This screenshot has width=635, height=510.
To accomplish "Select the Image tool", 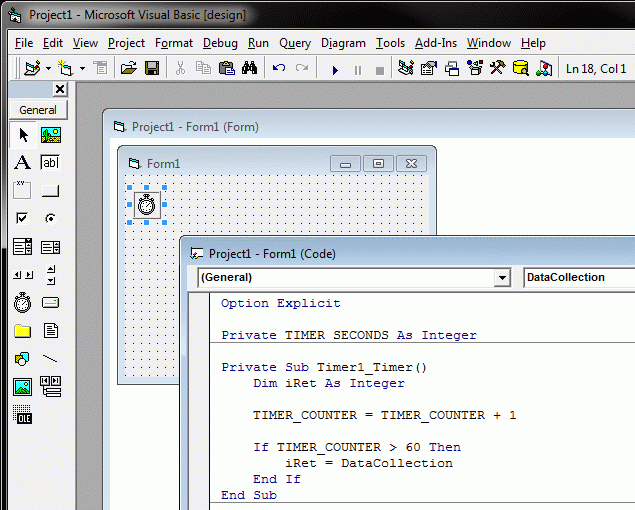I will [x=22, y=387].
